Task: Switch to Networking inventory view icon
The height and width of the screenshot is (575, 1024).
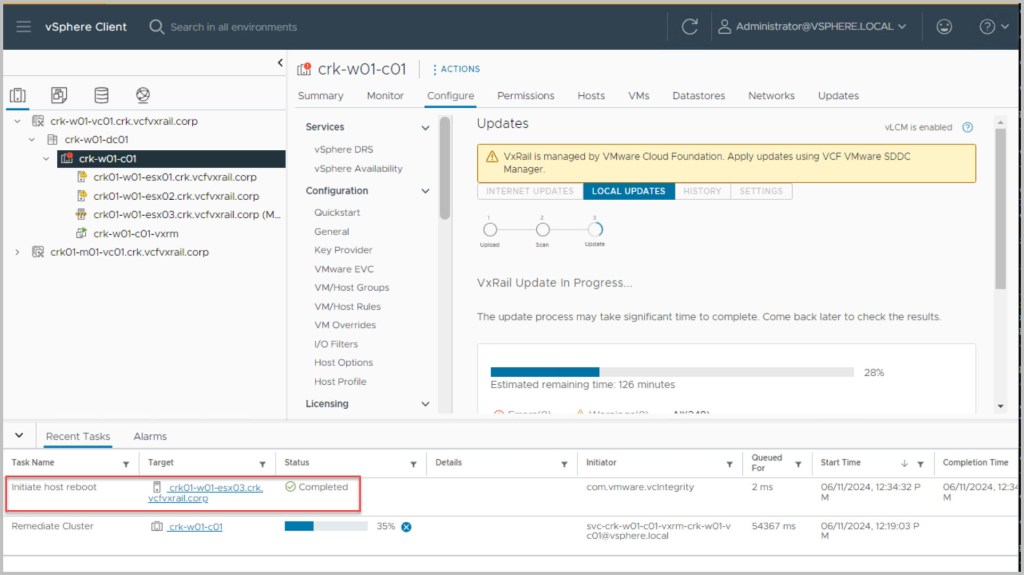Action: pyautogui.click(x=143, y=95)
